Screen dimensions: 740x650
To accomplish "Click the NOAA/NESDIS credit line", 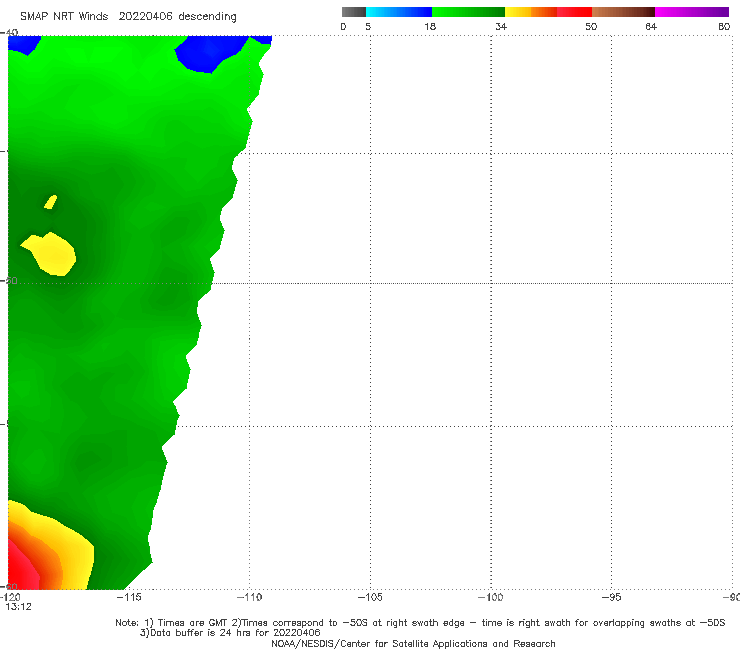I will (x=413, y=643).
